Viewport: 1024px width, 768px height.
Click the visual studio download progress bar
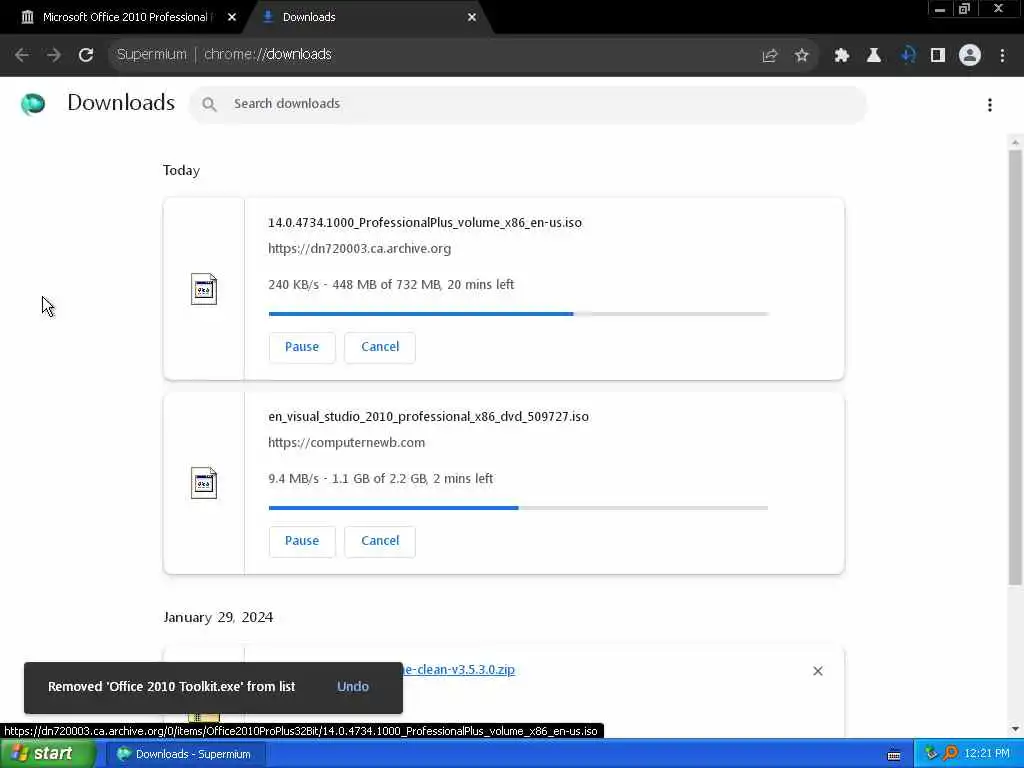518,508
